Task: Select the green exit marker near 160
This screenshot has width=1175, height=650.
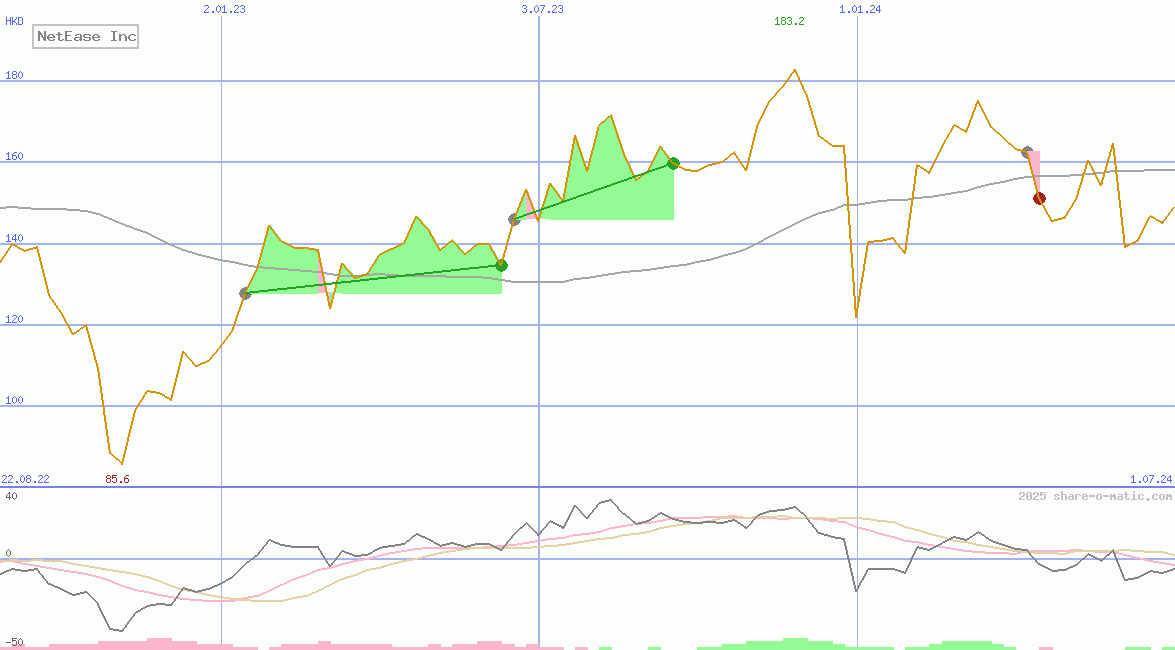Action: [673, 163]
